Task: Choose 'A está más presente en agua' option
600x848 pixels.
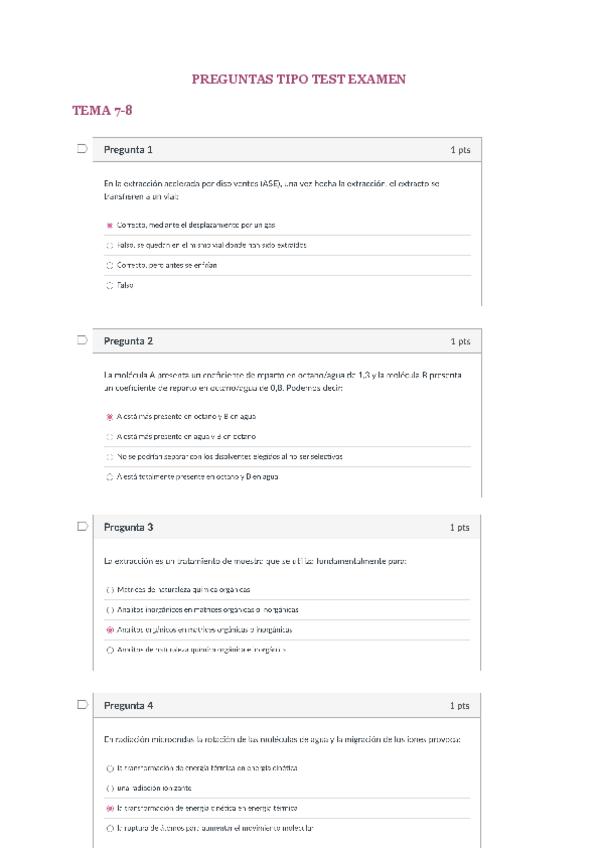Action: (110, 436)
